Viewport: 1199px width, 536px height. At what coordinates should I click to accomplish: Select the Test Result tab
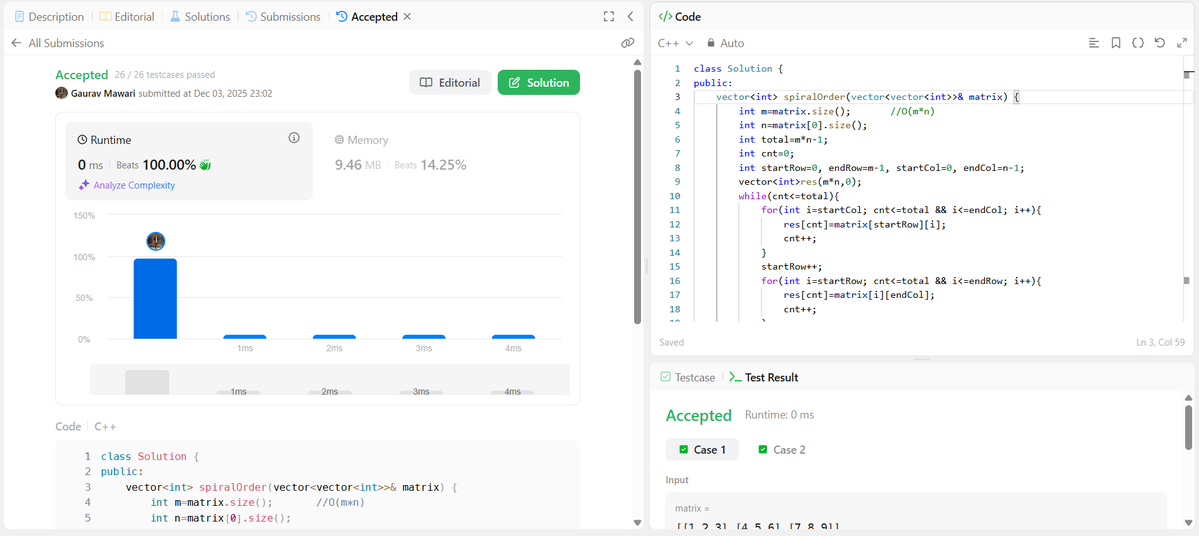pyautogui.click(x=763, y=377)
